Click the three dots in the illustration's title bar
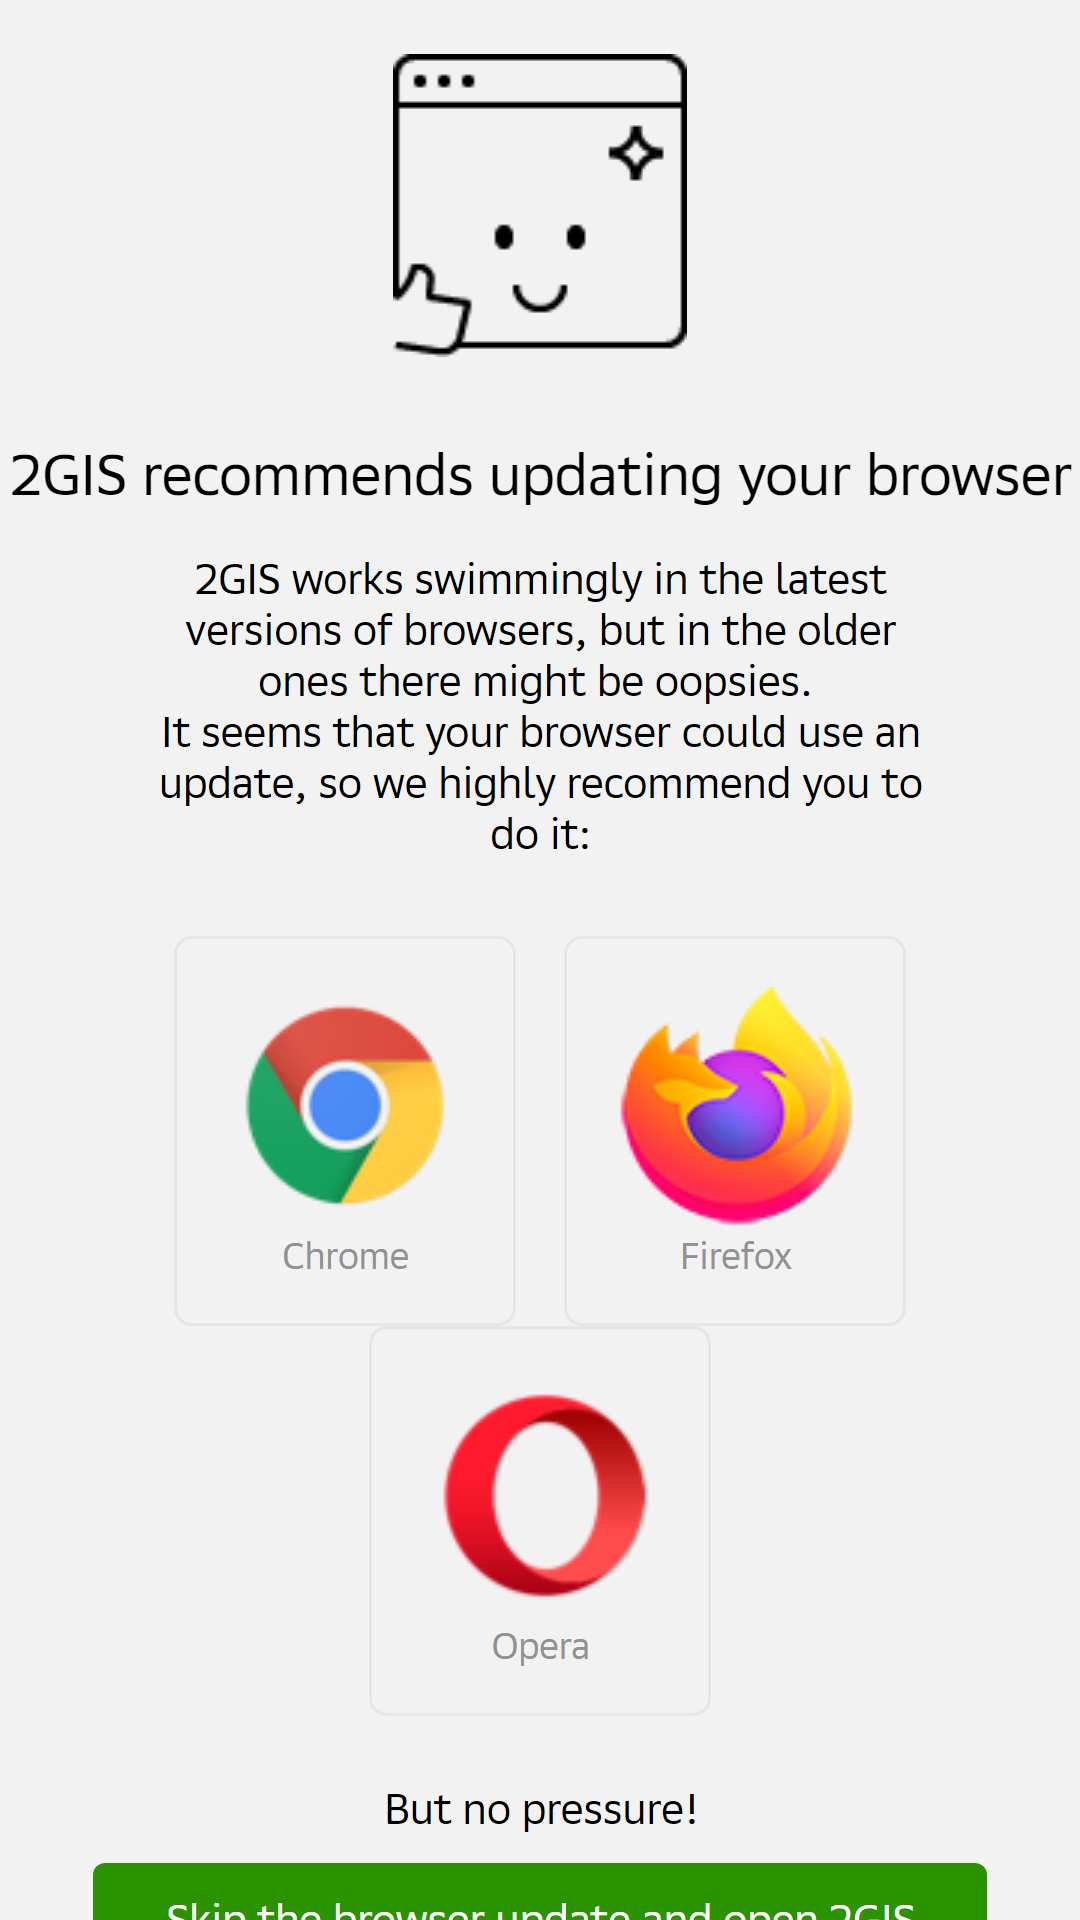 (444, 81)
